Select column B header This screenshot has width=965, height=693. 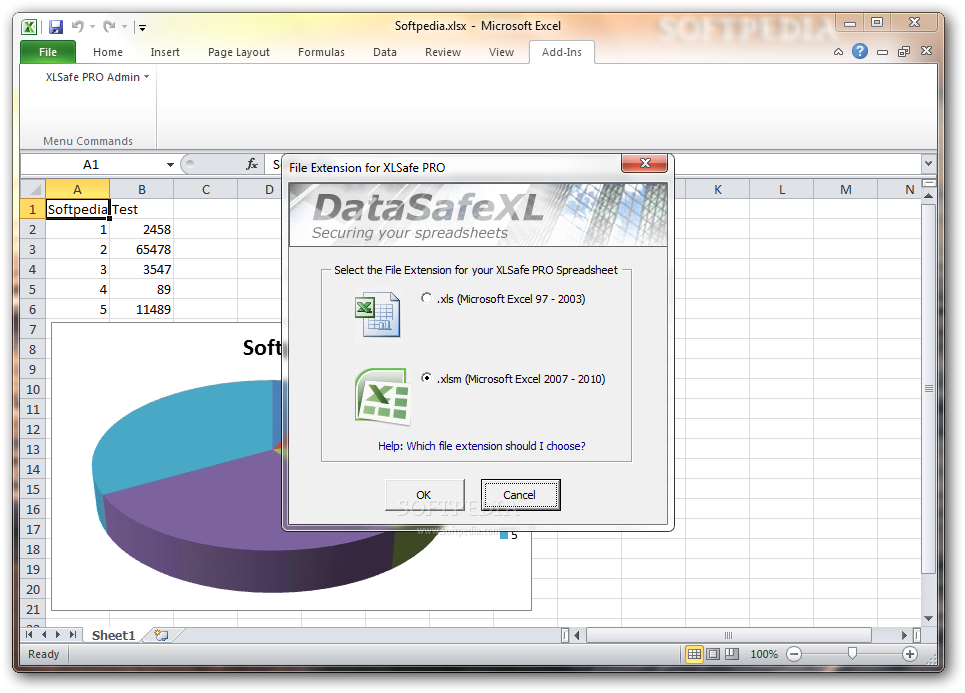point(142,190)
